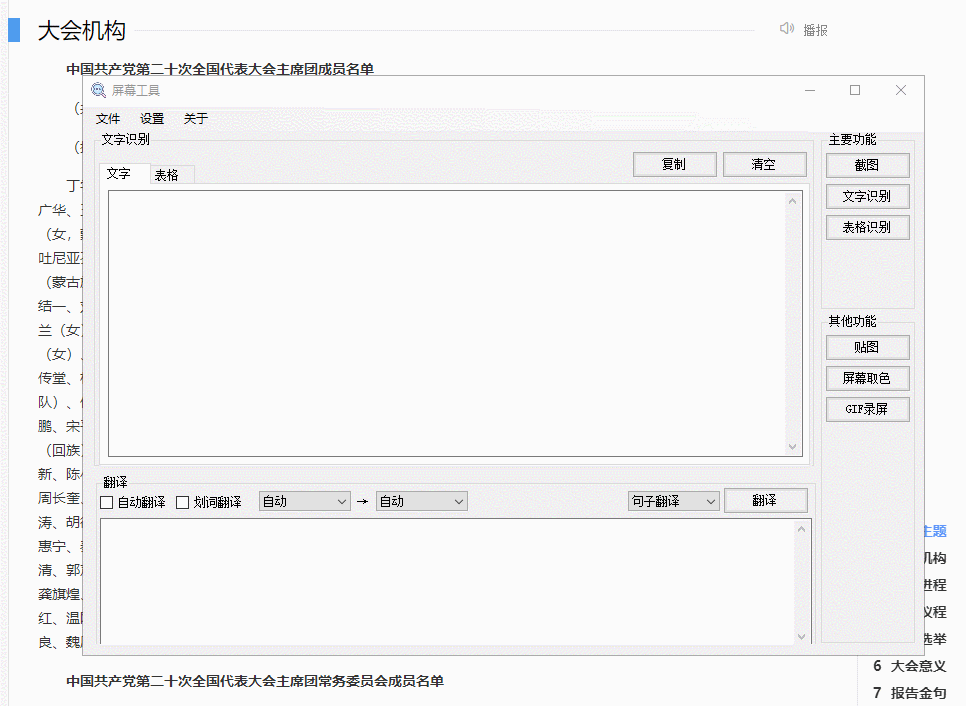Open '7 报告金句' in webpage contents list
The width and height of the screenshot is (966, 706).
tap(909, 693)
